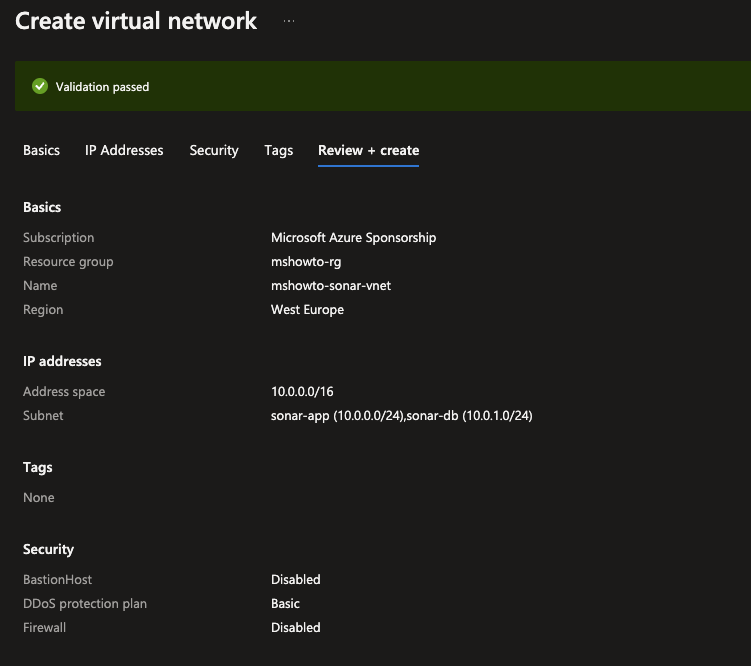Viewport: 751px width, 666px height.
Task: Click the None value under Tags
Action: [x=39, y=498]
